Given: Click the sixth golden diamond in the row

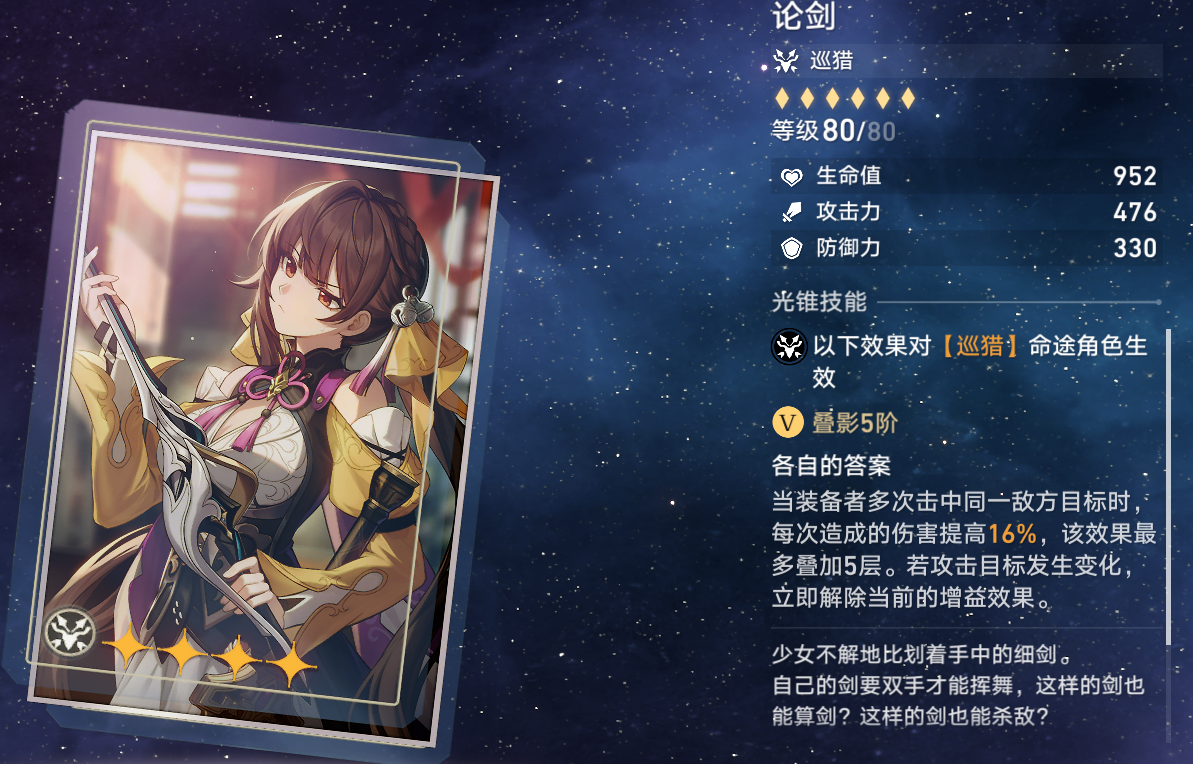Looking at the screenshot, I should point(908,98).
